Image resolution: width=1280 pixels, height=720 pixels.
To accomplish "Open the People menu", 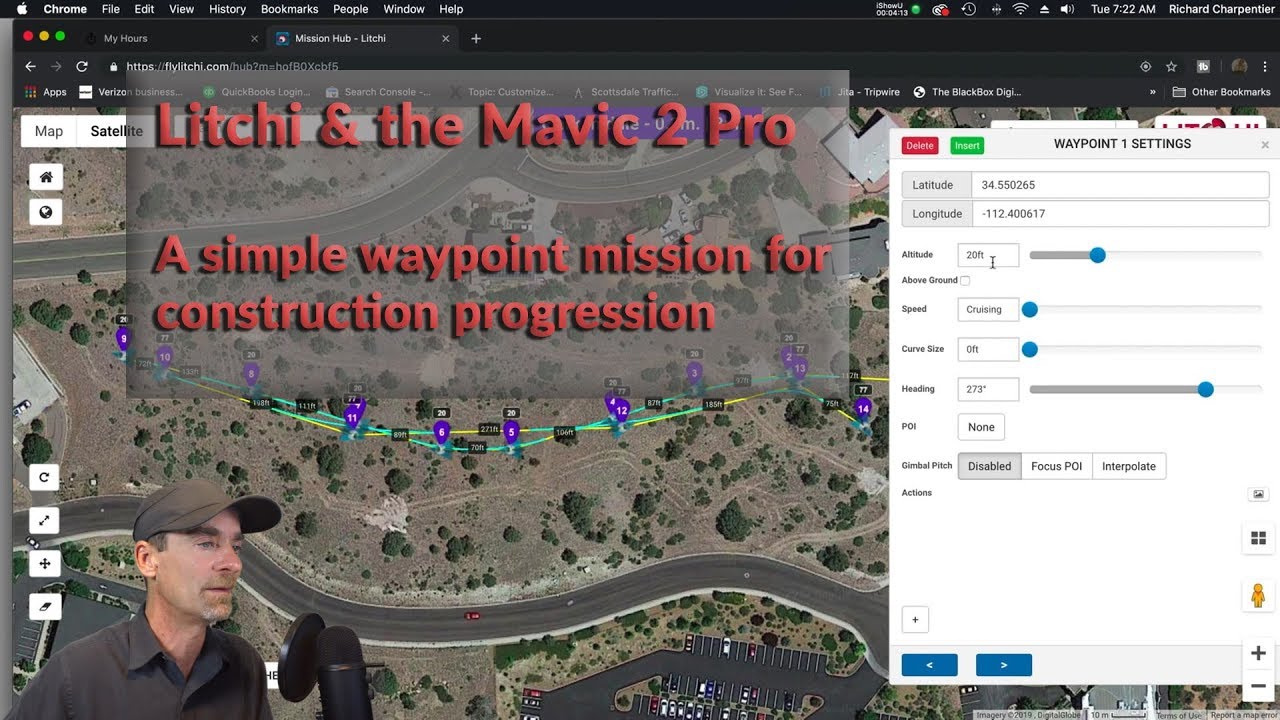I will pos(350,9).
